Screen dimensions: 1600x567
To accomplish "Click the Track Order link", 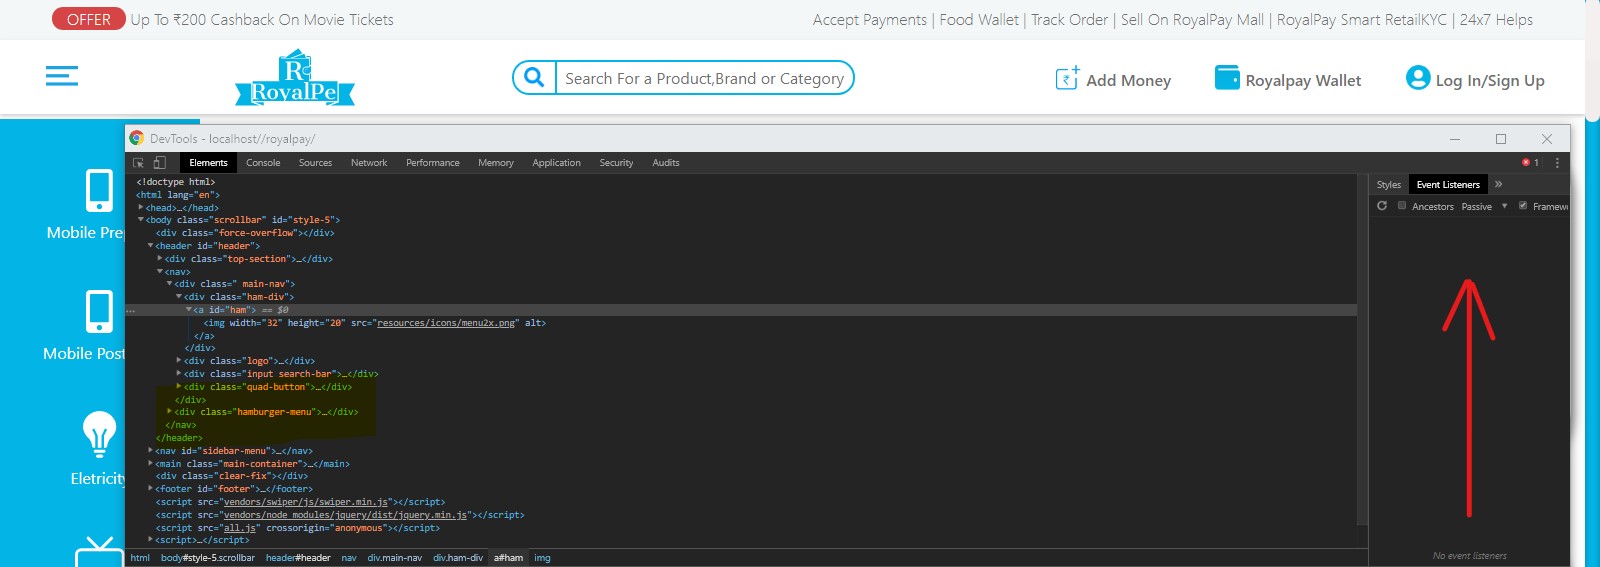I will 1070,20.
